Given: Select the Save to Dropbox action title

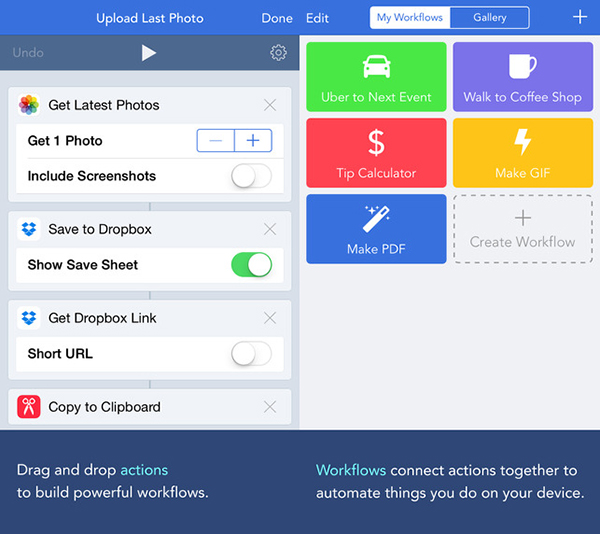Looking at the screenshot, I should coord(100,229).
